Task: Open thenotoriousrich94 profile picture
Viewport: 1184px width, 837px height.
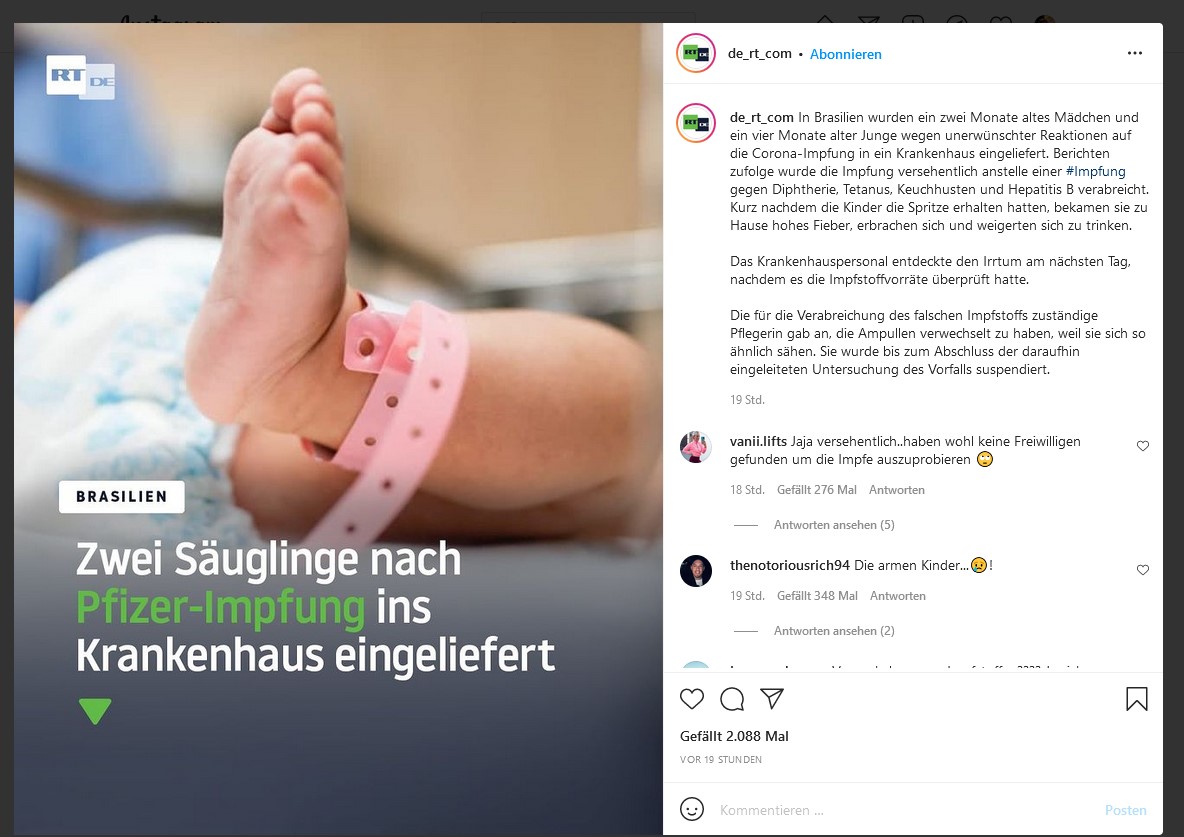Action: point(695,570)
